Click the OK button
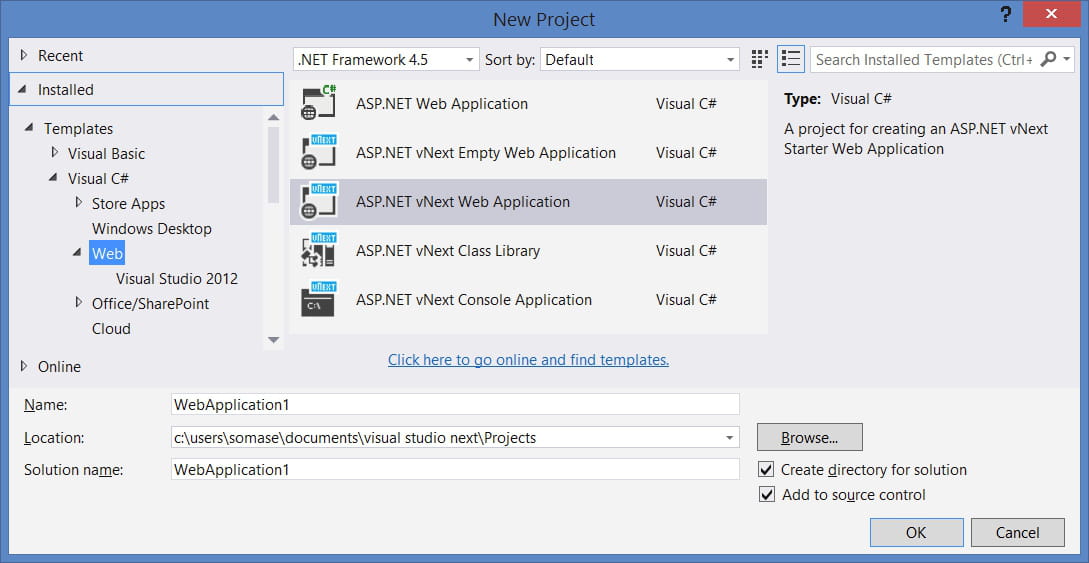 click(x=917, y=532)
